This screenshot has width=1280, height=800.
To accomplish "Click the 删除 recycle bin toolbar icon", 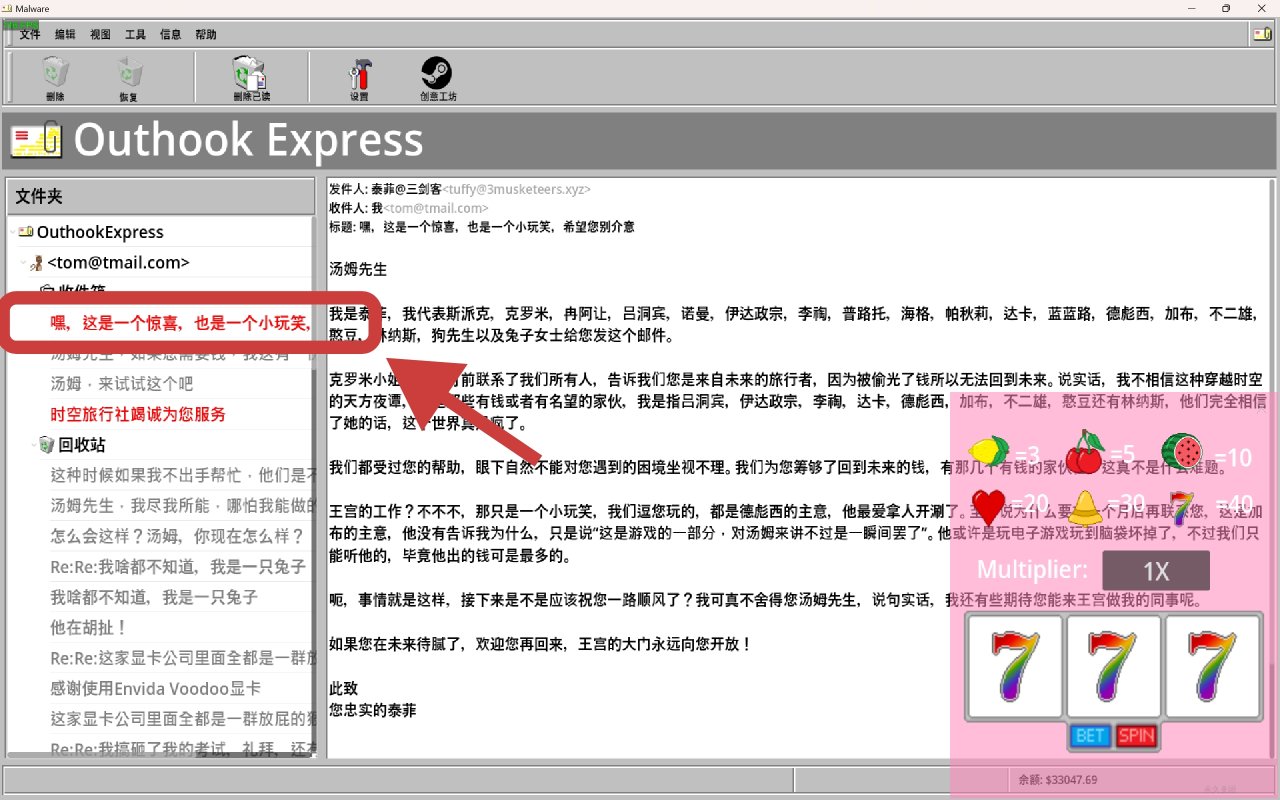I will point(55,73).
